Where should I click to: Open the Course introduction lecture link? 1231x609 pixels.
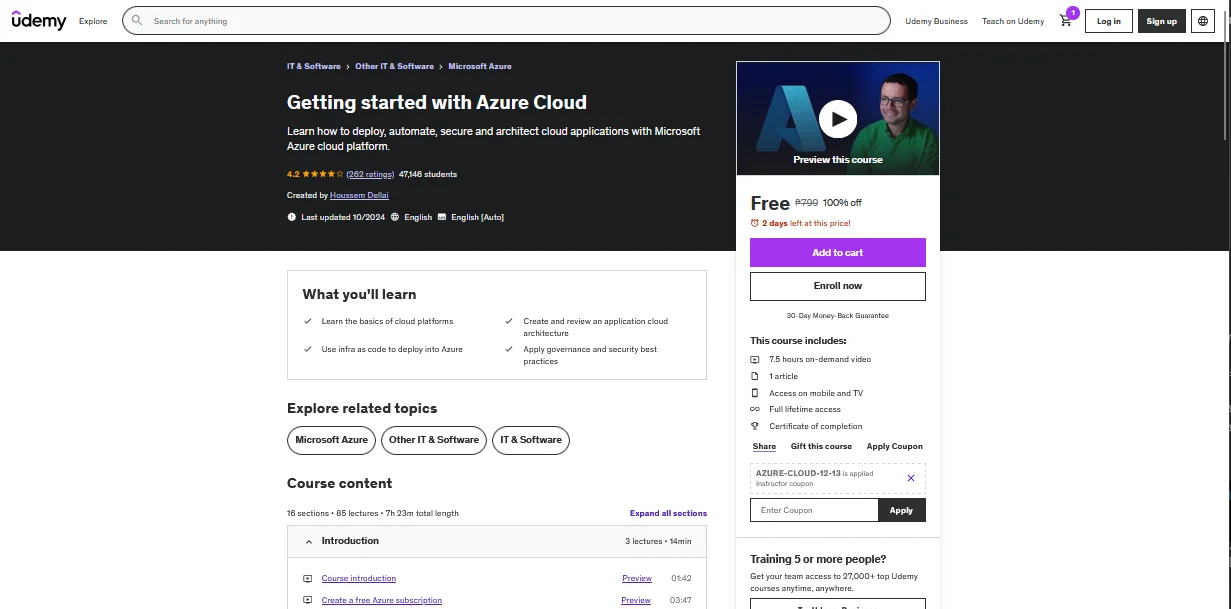[359, 578]
